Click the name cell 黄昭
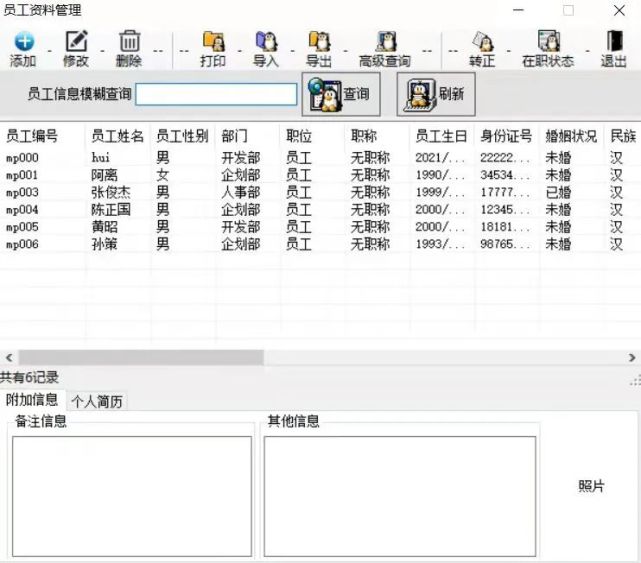 tap(104, 227)
